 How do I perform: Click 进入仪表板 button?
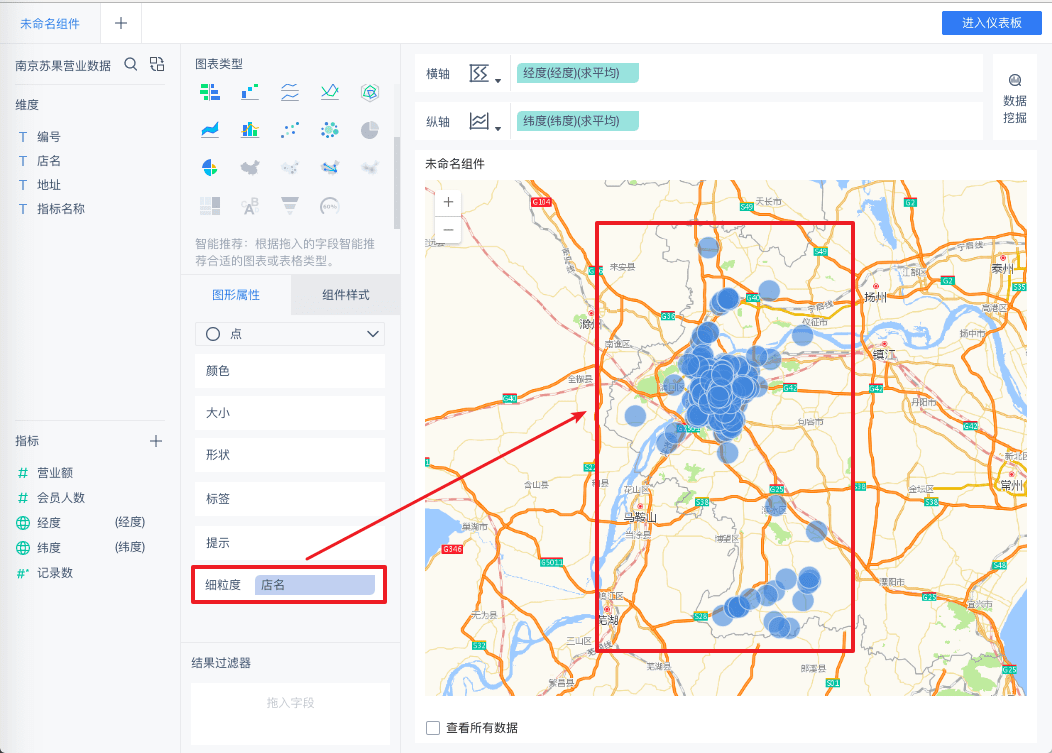[992, 23]
